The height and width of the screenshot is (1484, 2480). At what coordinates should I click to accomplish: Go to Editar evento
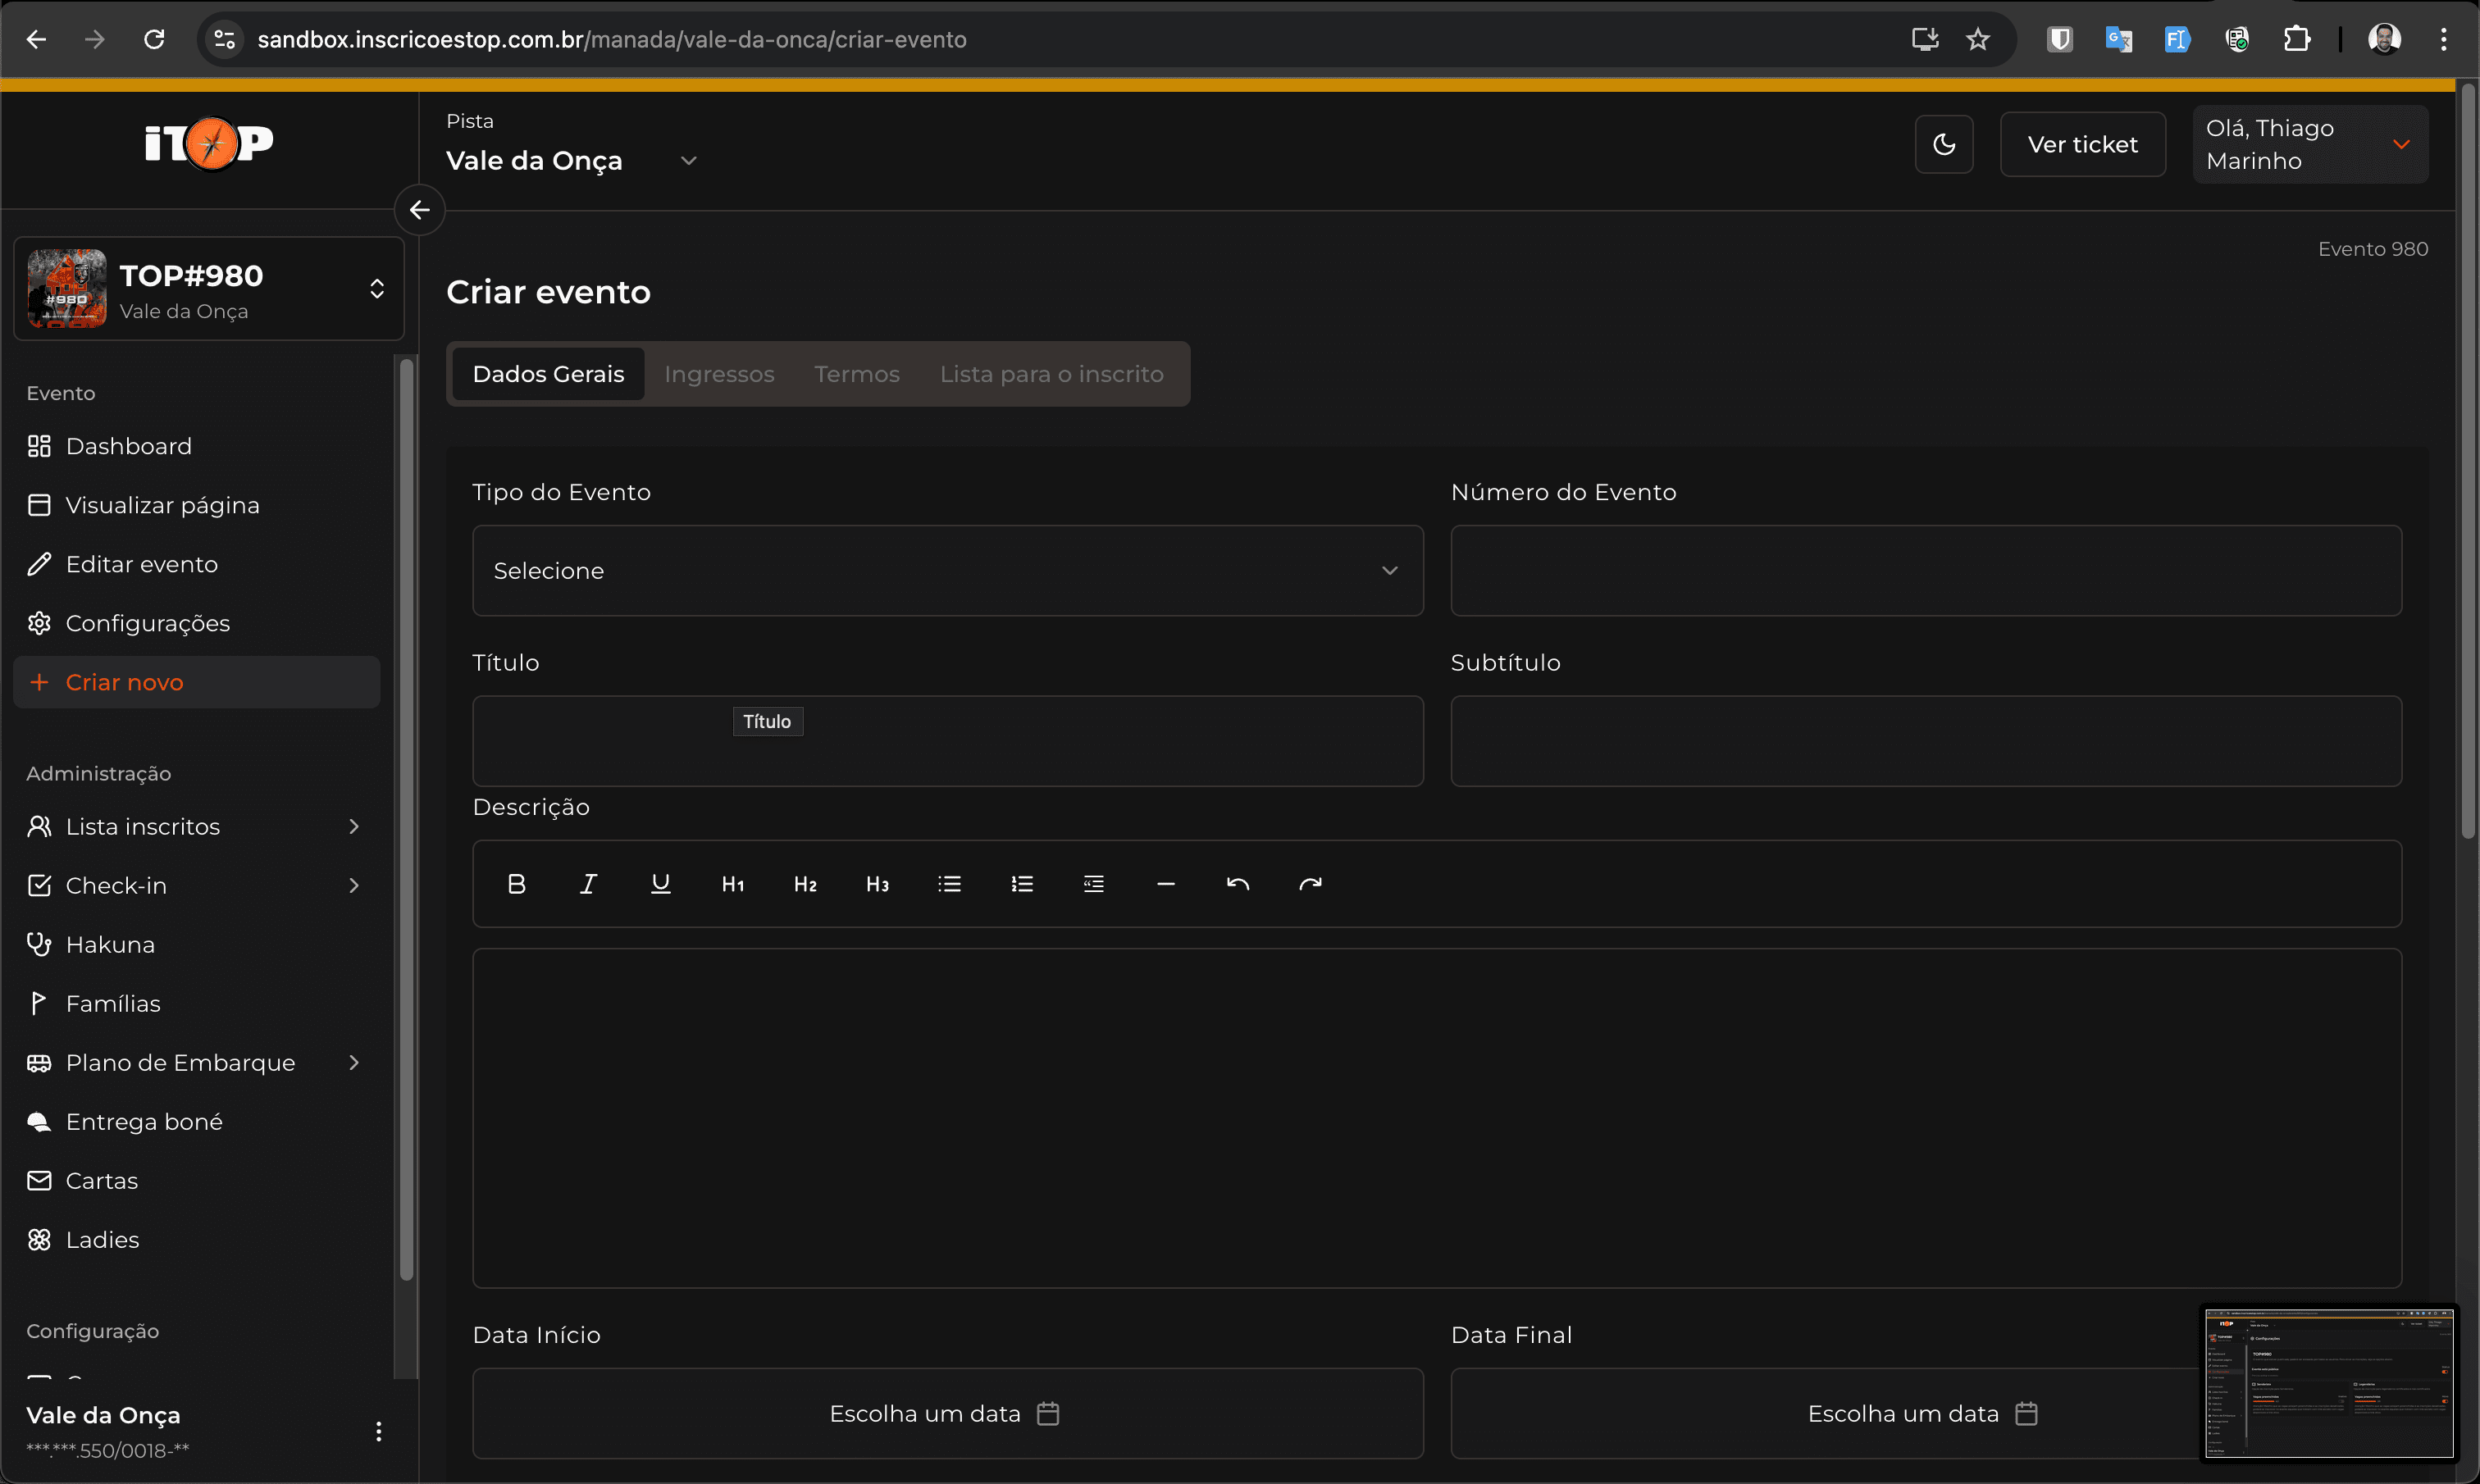197,564
